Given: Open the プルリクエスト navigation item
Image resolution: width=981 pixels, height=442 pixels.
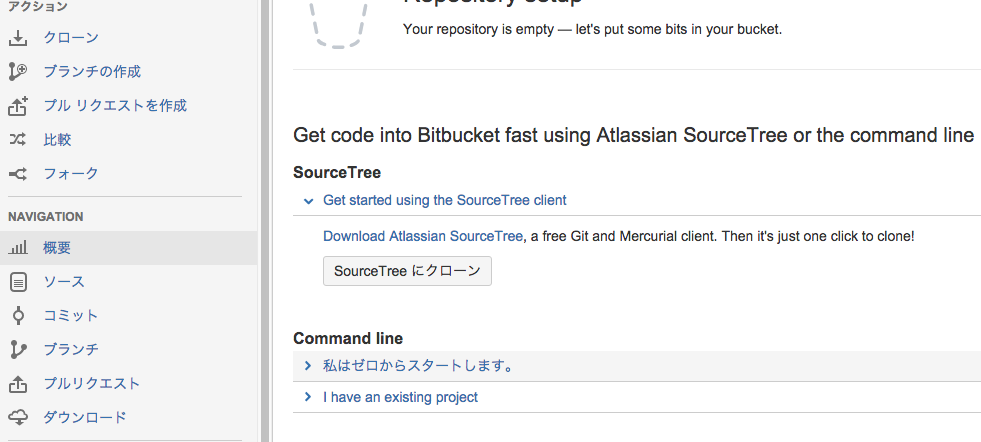Looking at the screenshot, I should coord(91,384).
